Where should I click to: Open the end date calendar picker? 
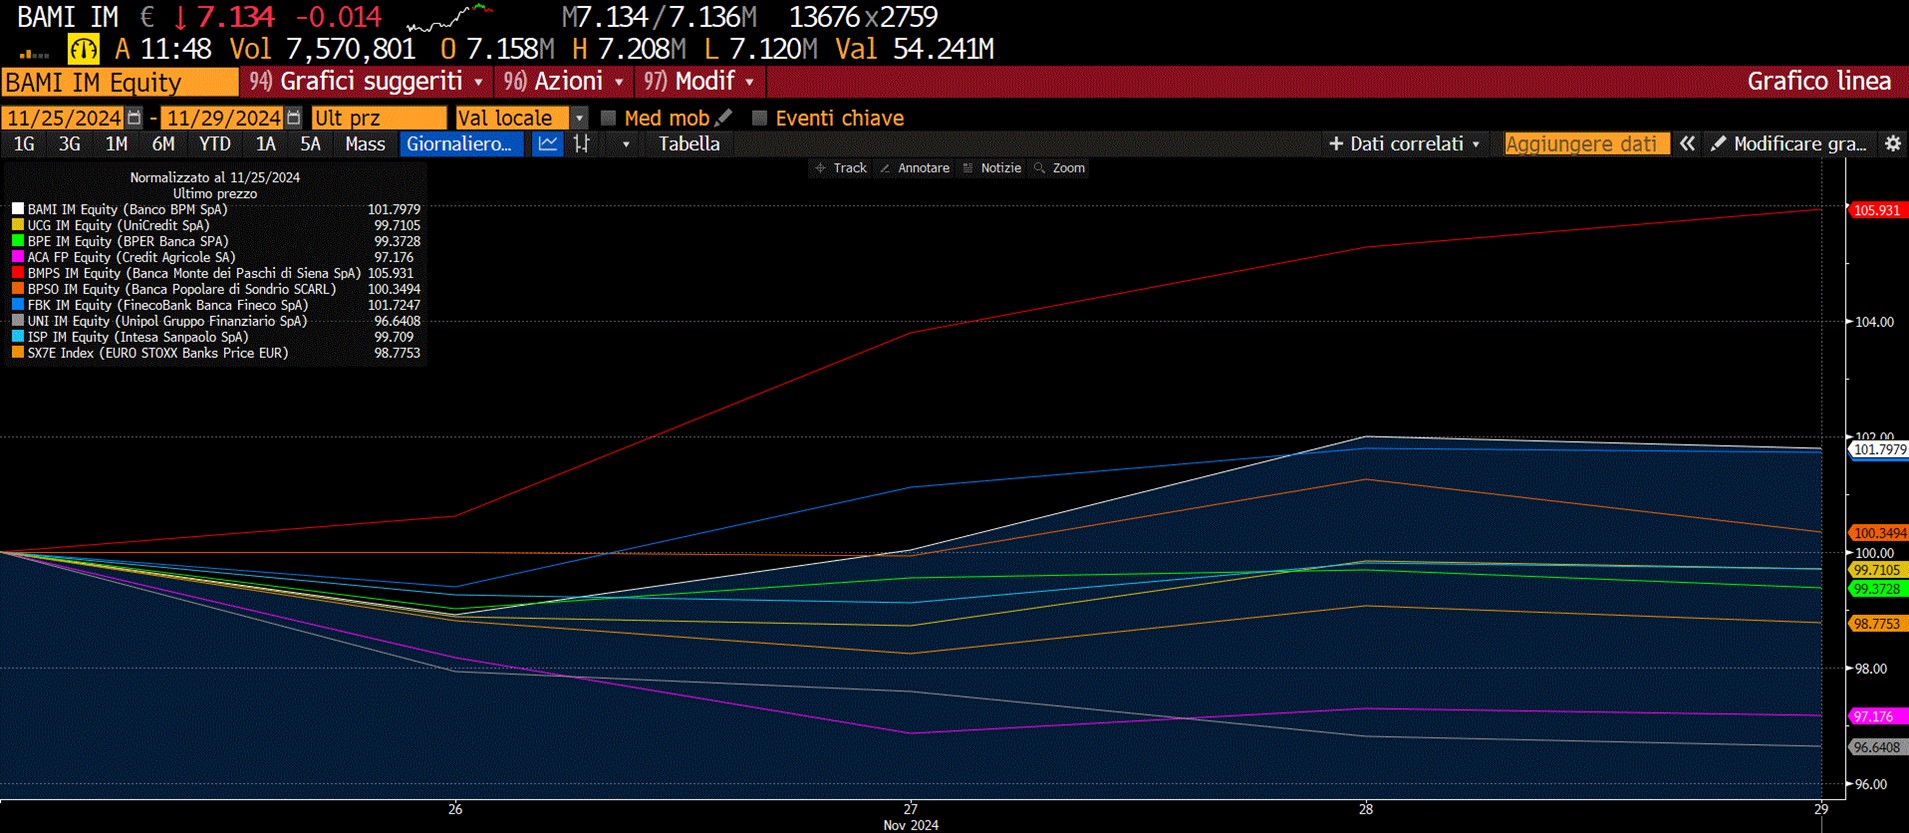click(x=293, y=118)
